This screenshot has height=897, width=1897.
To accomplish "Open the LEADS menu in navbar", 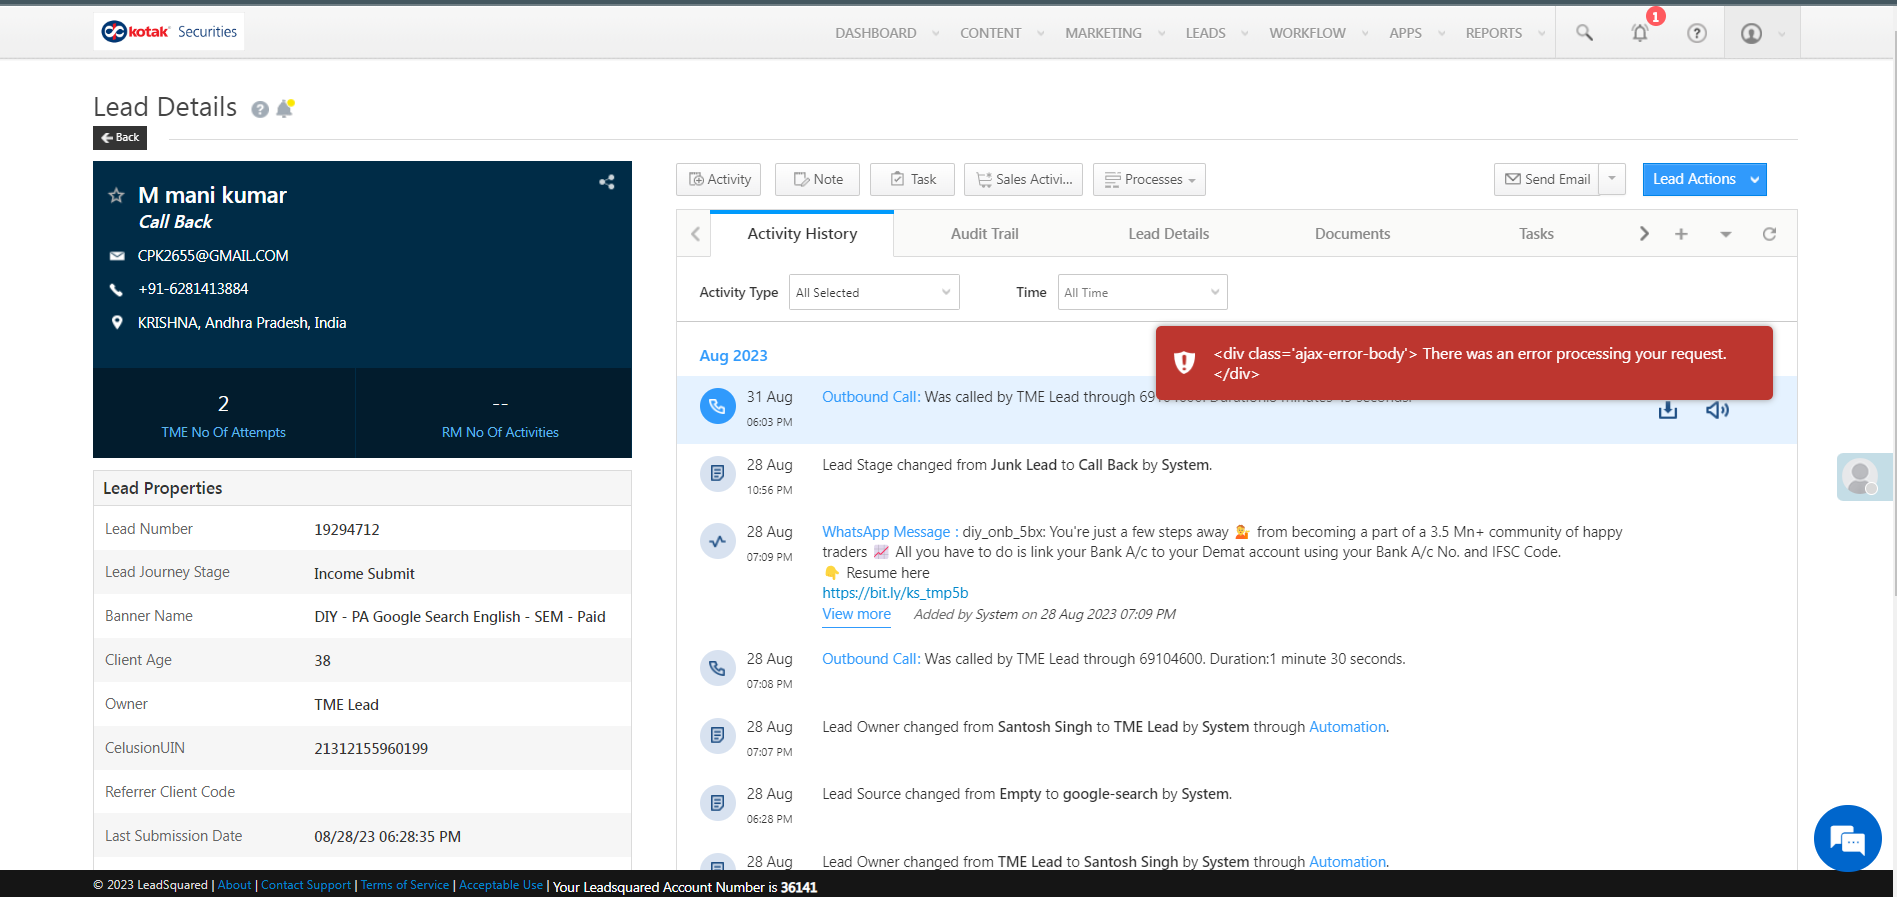I will [x=1205, y=33].
